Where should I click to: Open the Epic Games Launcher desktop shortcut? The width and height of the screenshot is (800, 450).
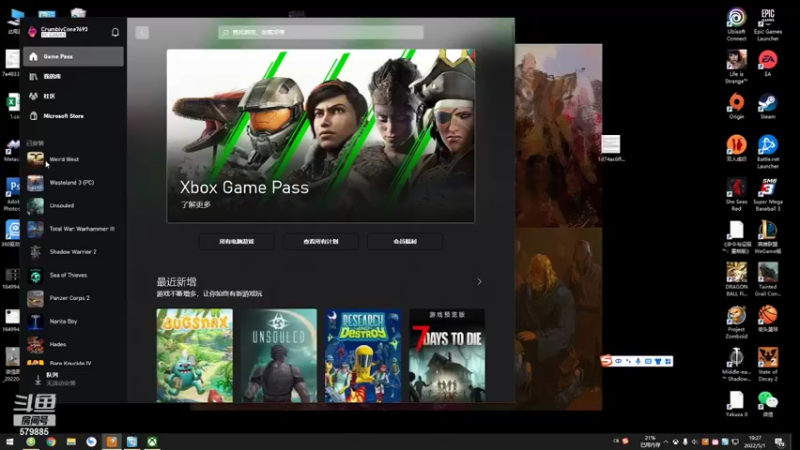coord(768,24)
